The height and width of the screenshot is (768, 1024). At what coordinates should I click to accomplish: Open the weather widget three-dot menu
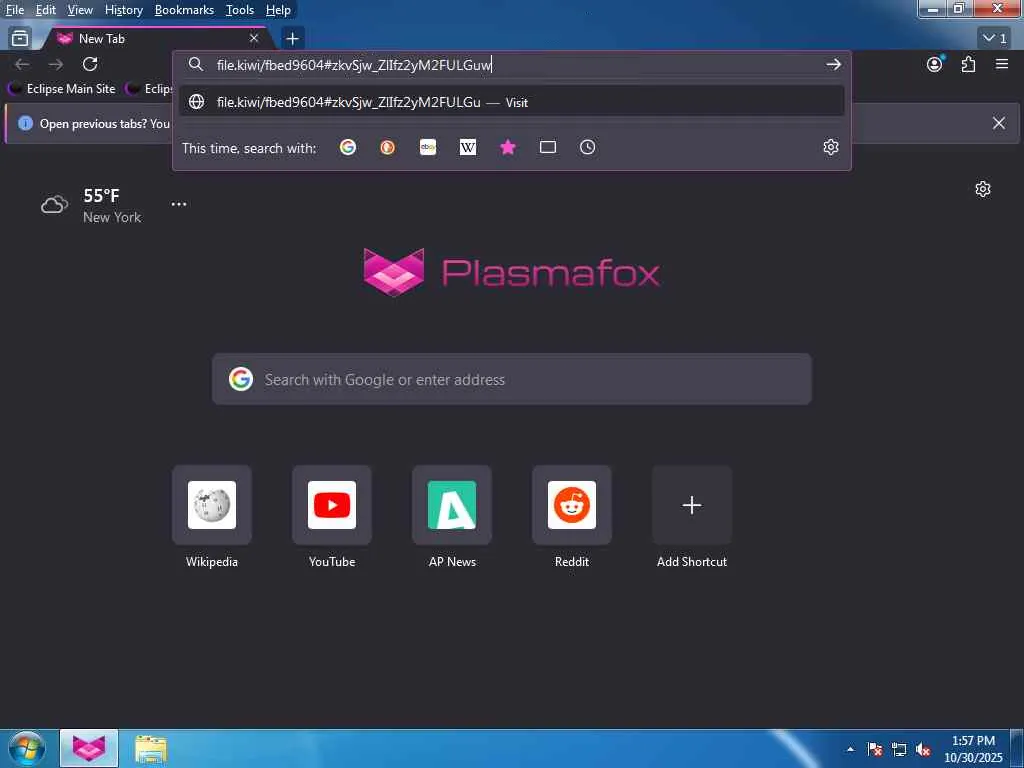point(179,204)
